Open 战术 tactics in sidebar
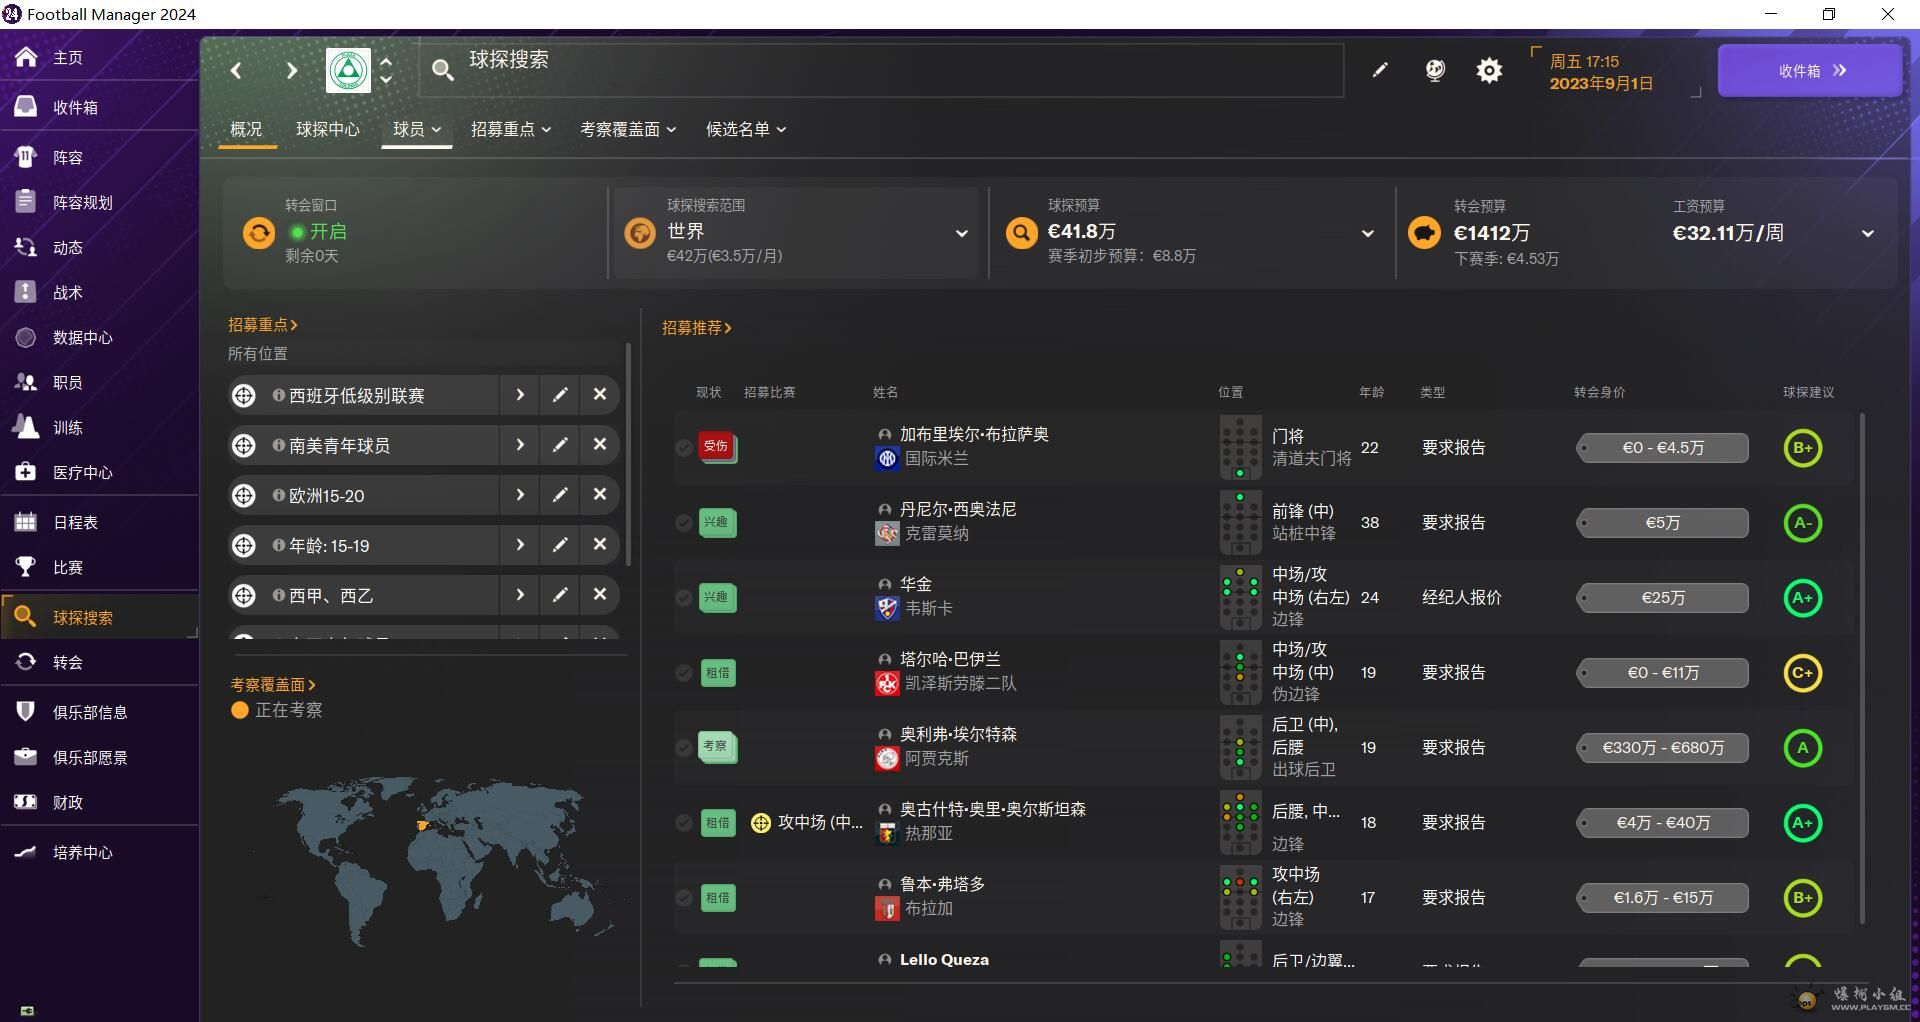This screenshot has height=1022, width=1920. tap(100, 292)
